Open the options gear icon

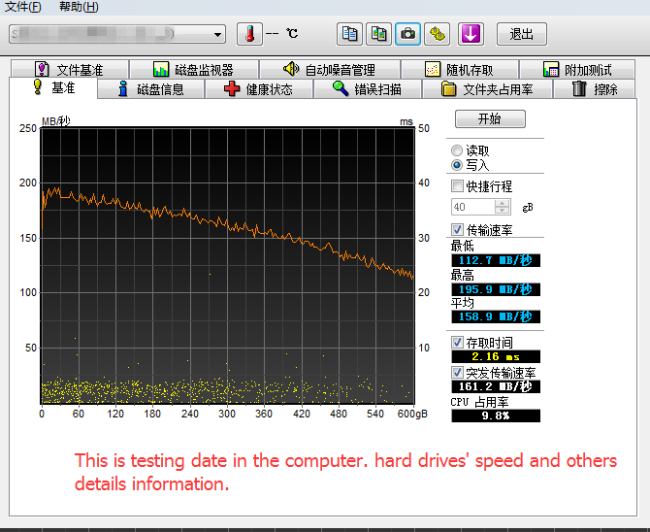(437, 34)
